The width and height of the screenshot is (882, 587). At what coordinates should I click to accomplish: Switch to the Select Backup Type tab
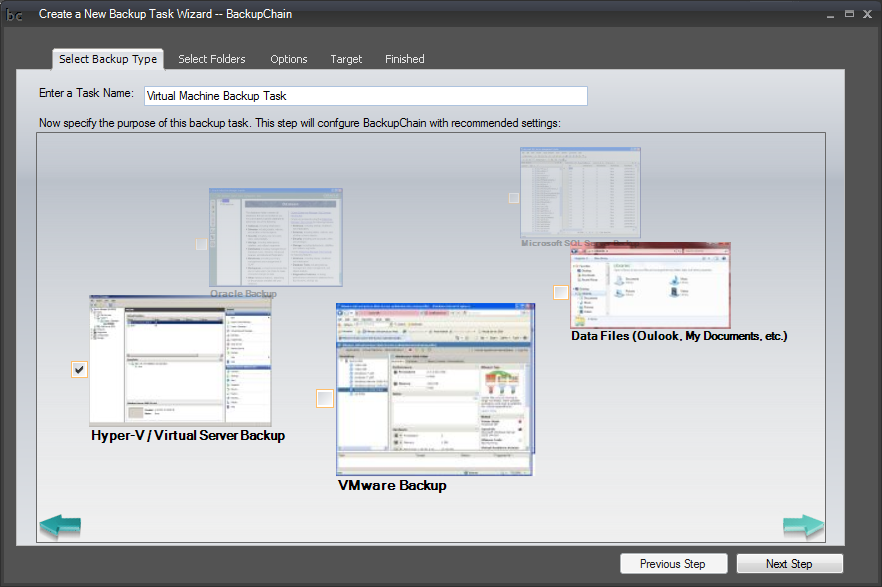[108, 59]
